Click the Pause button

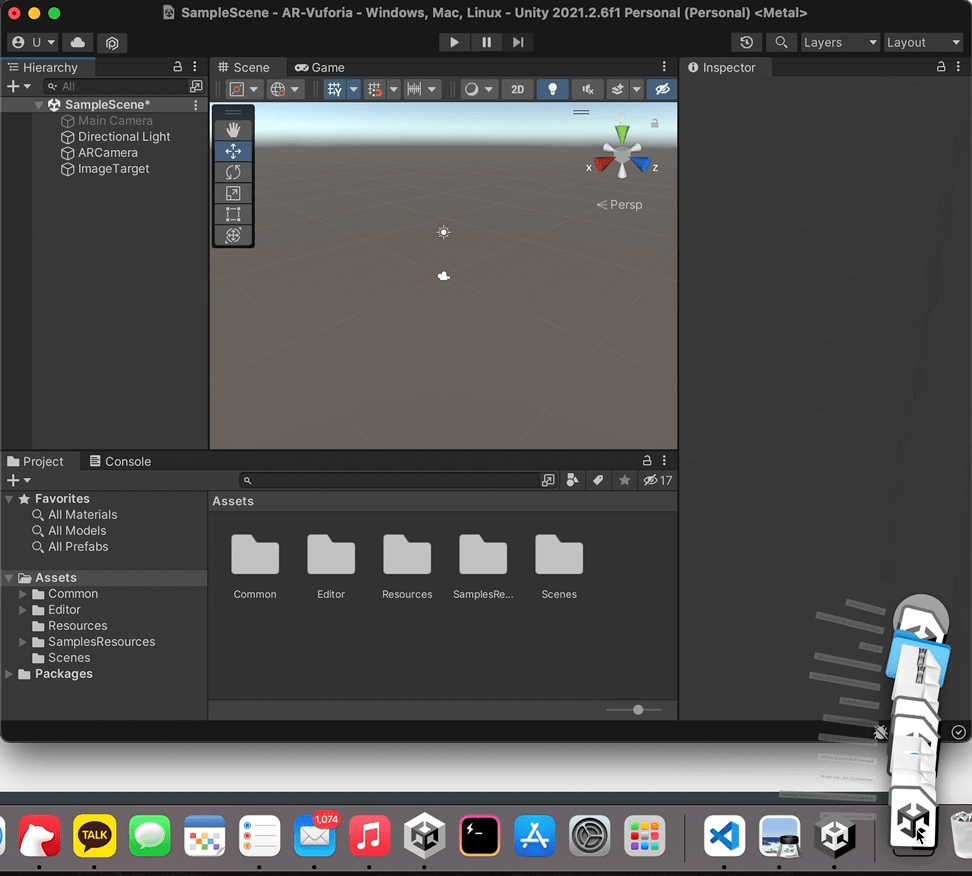click(486, 42)
